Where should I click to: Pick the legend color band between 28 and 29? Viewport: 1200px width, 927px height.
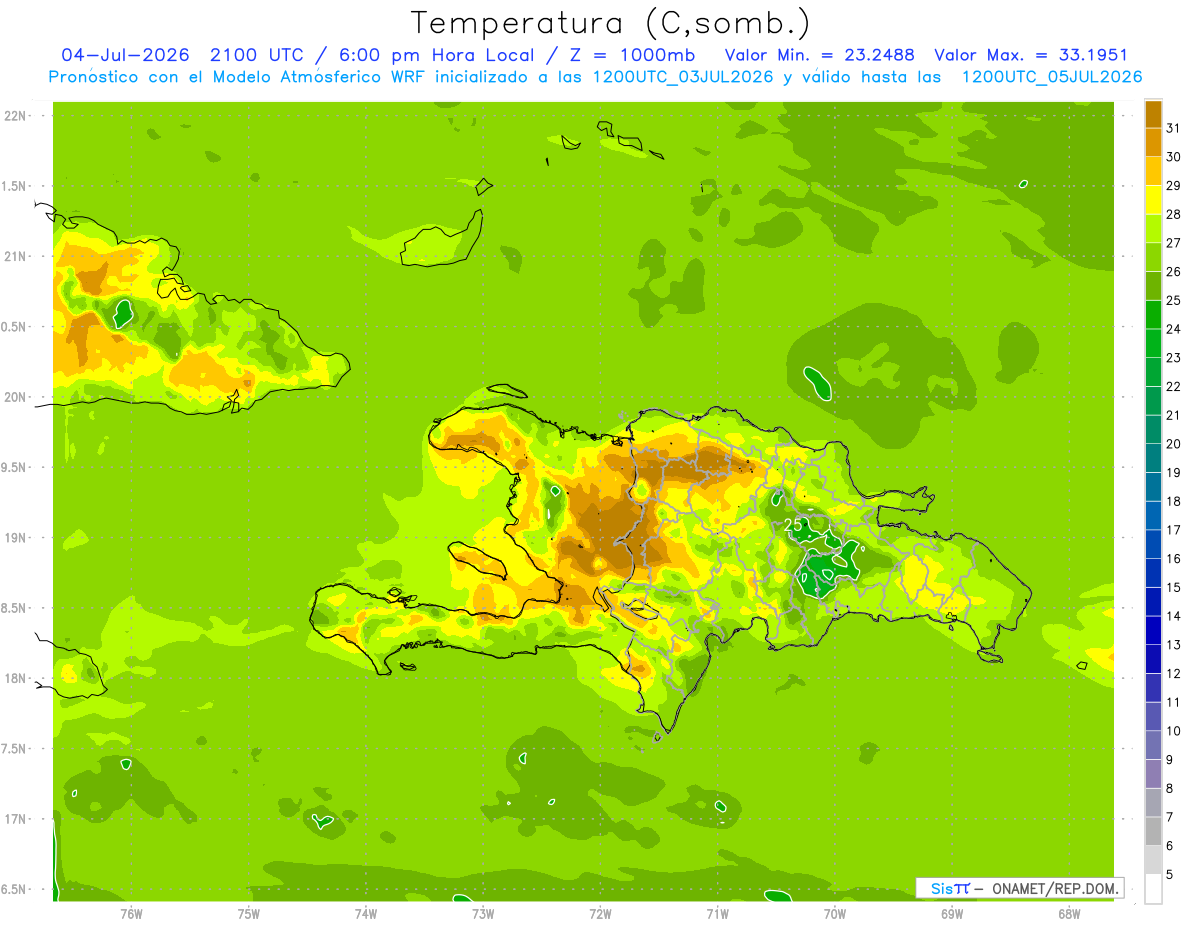1153,200
